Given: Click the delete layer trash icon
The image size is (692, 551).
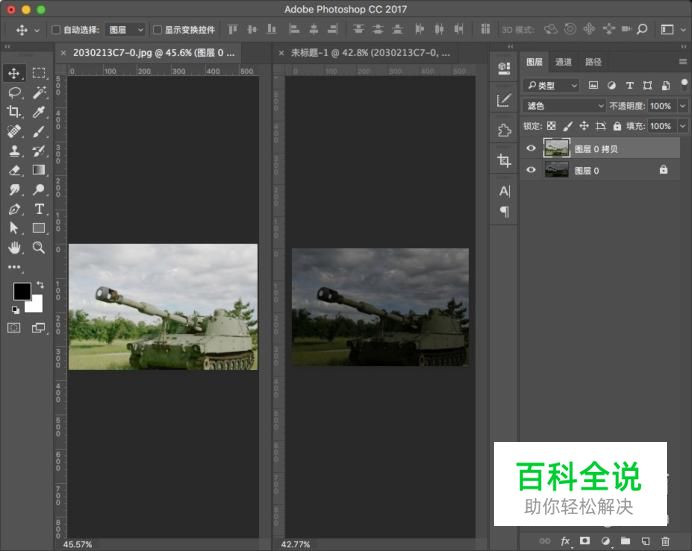Looking at the screenshot, I should coord(665,541).
